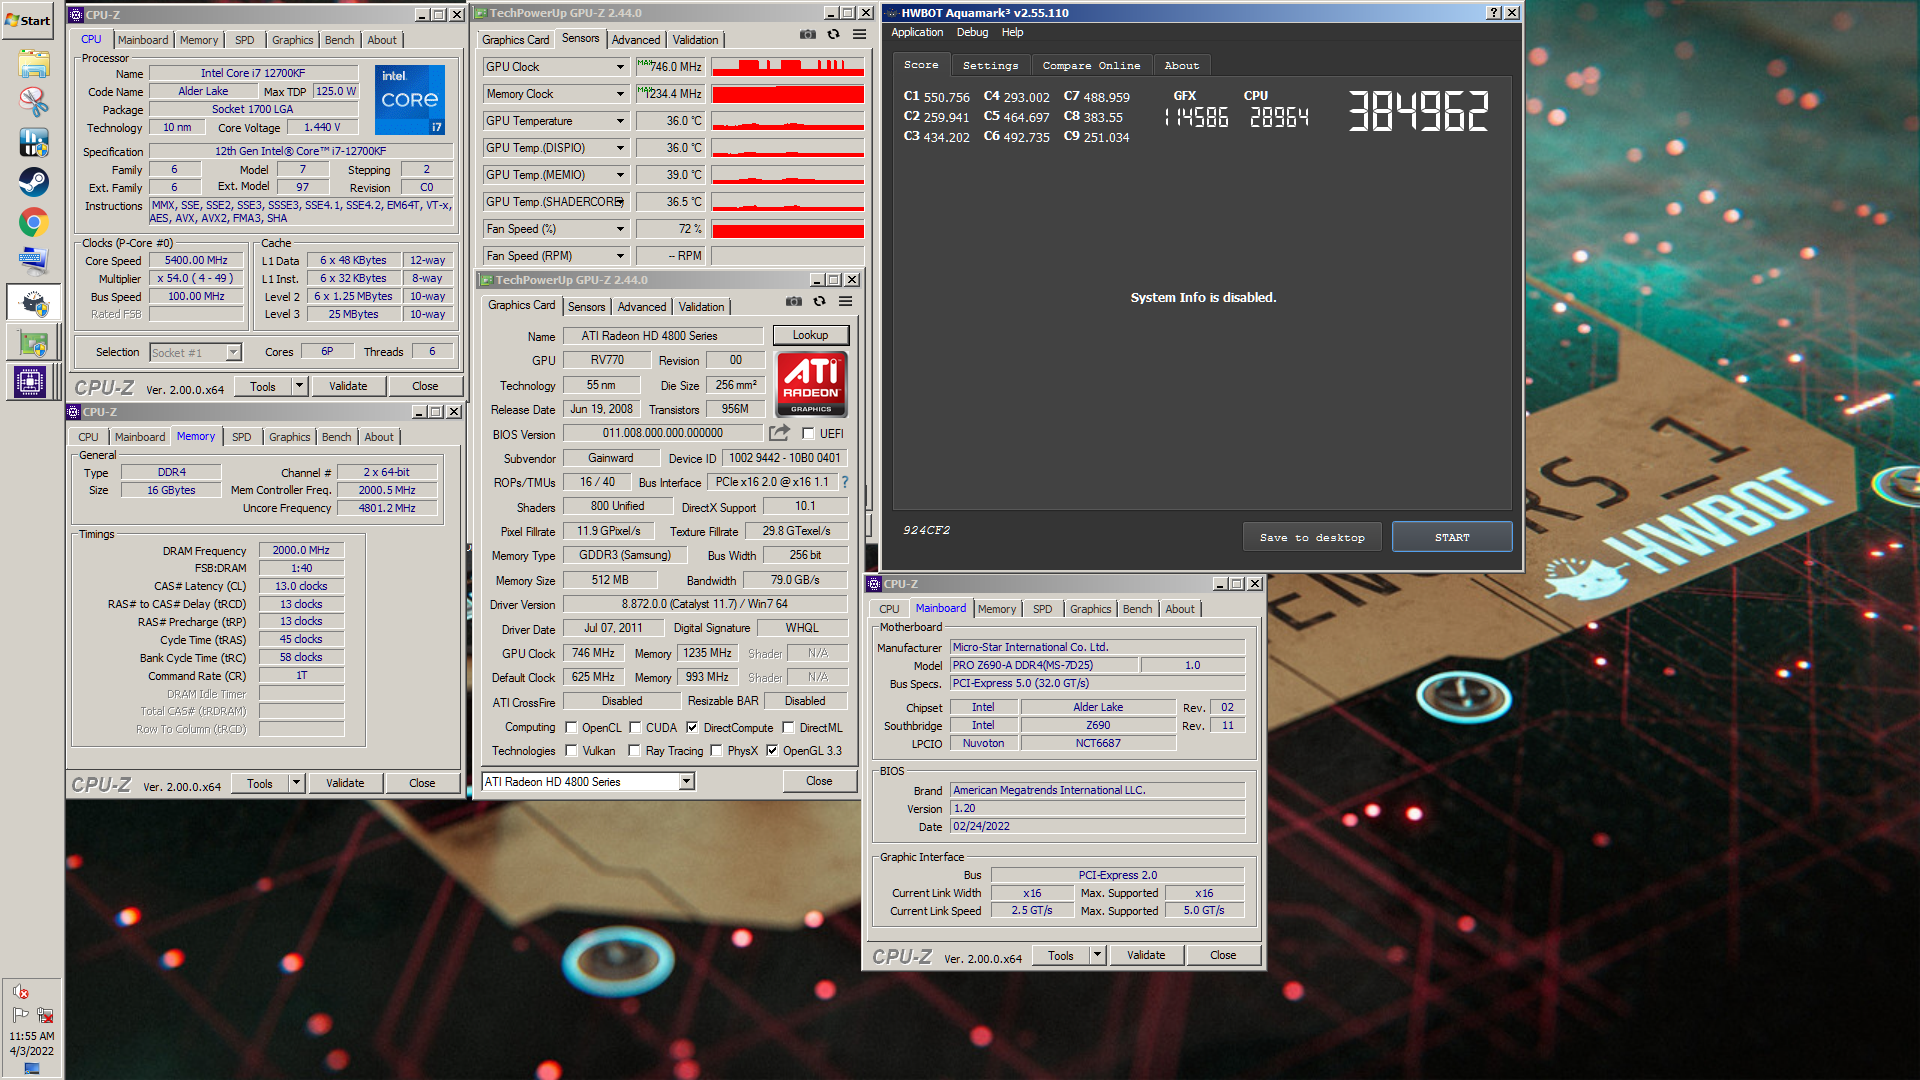The image size is (1920, 1080).
Task: Expand the Fan Speed (%) dropdown
Action: coord(620,229)
